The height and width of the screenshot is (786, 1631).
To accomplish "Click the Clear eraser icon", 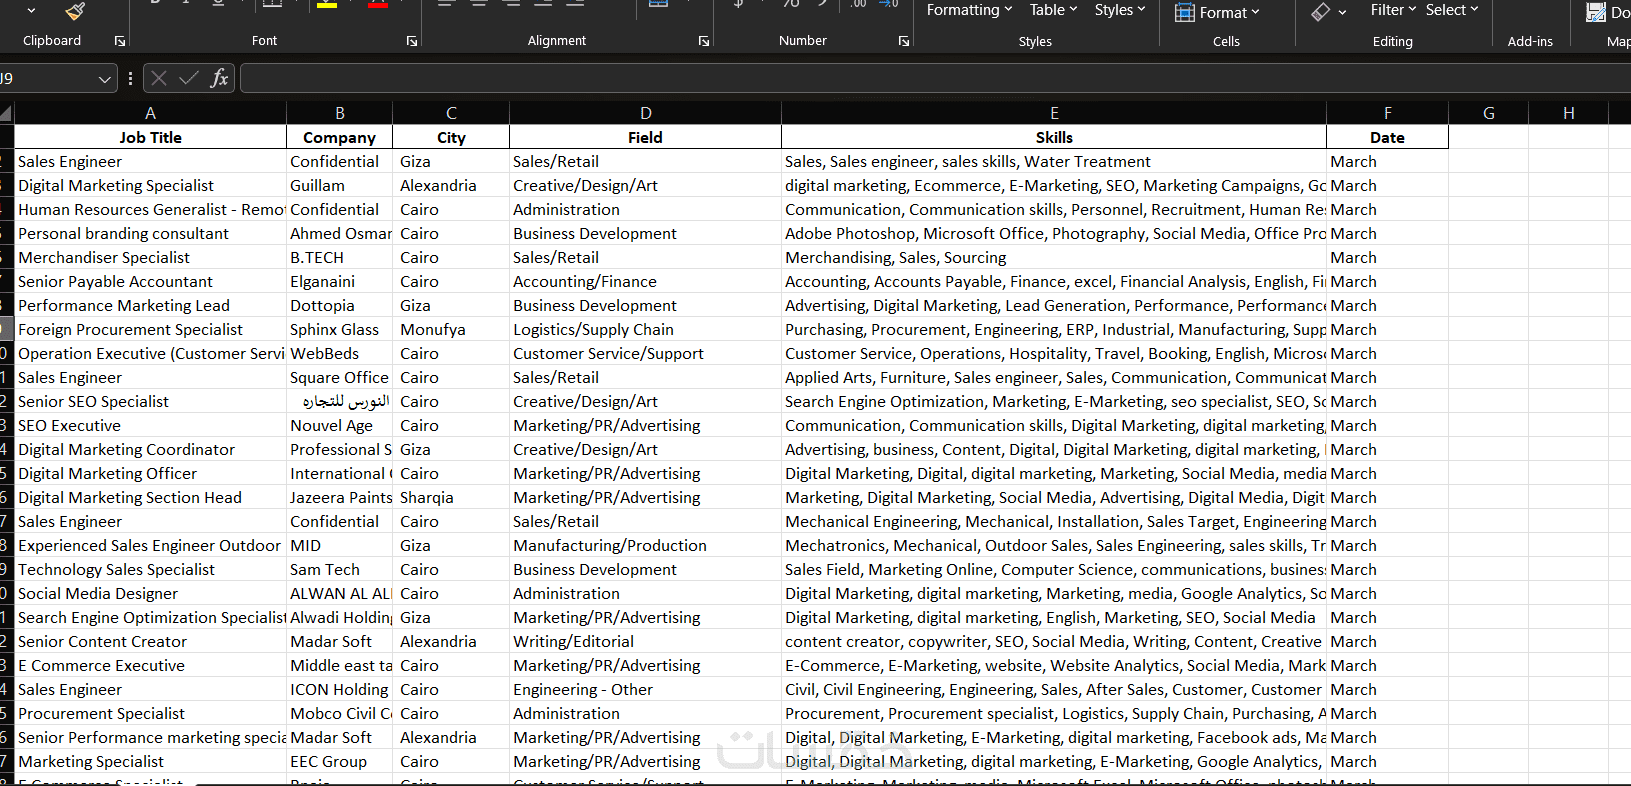I will [1321, 12].
